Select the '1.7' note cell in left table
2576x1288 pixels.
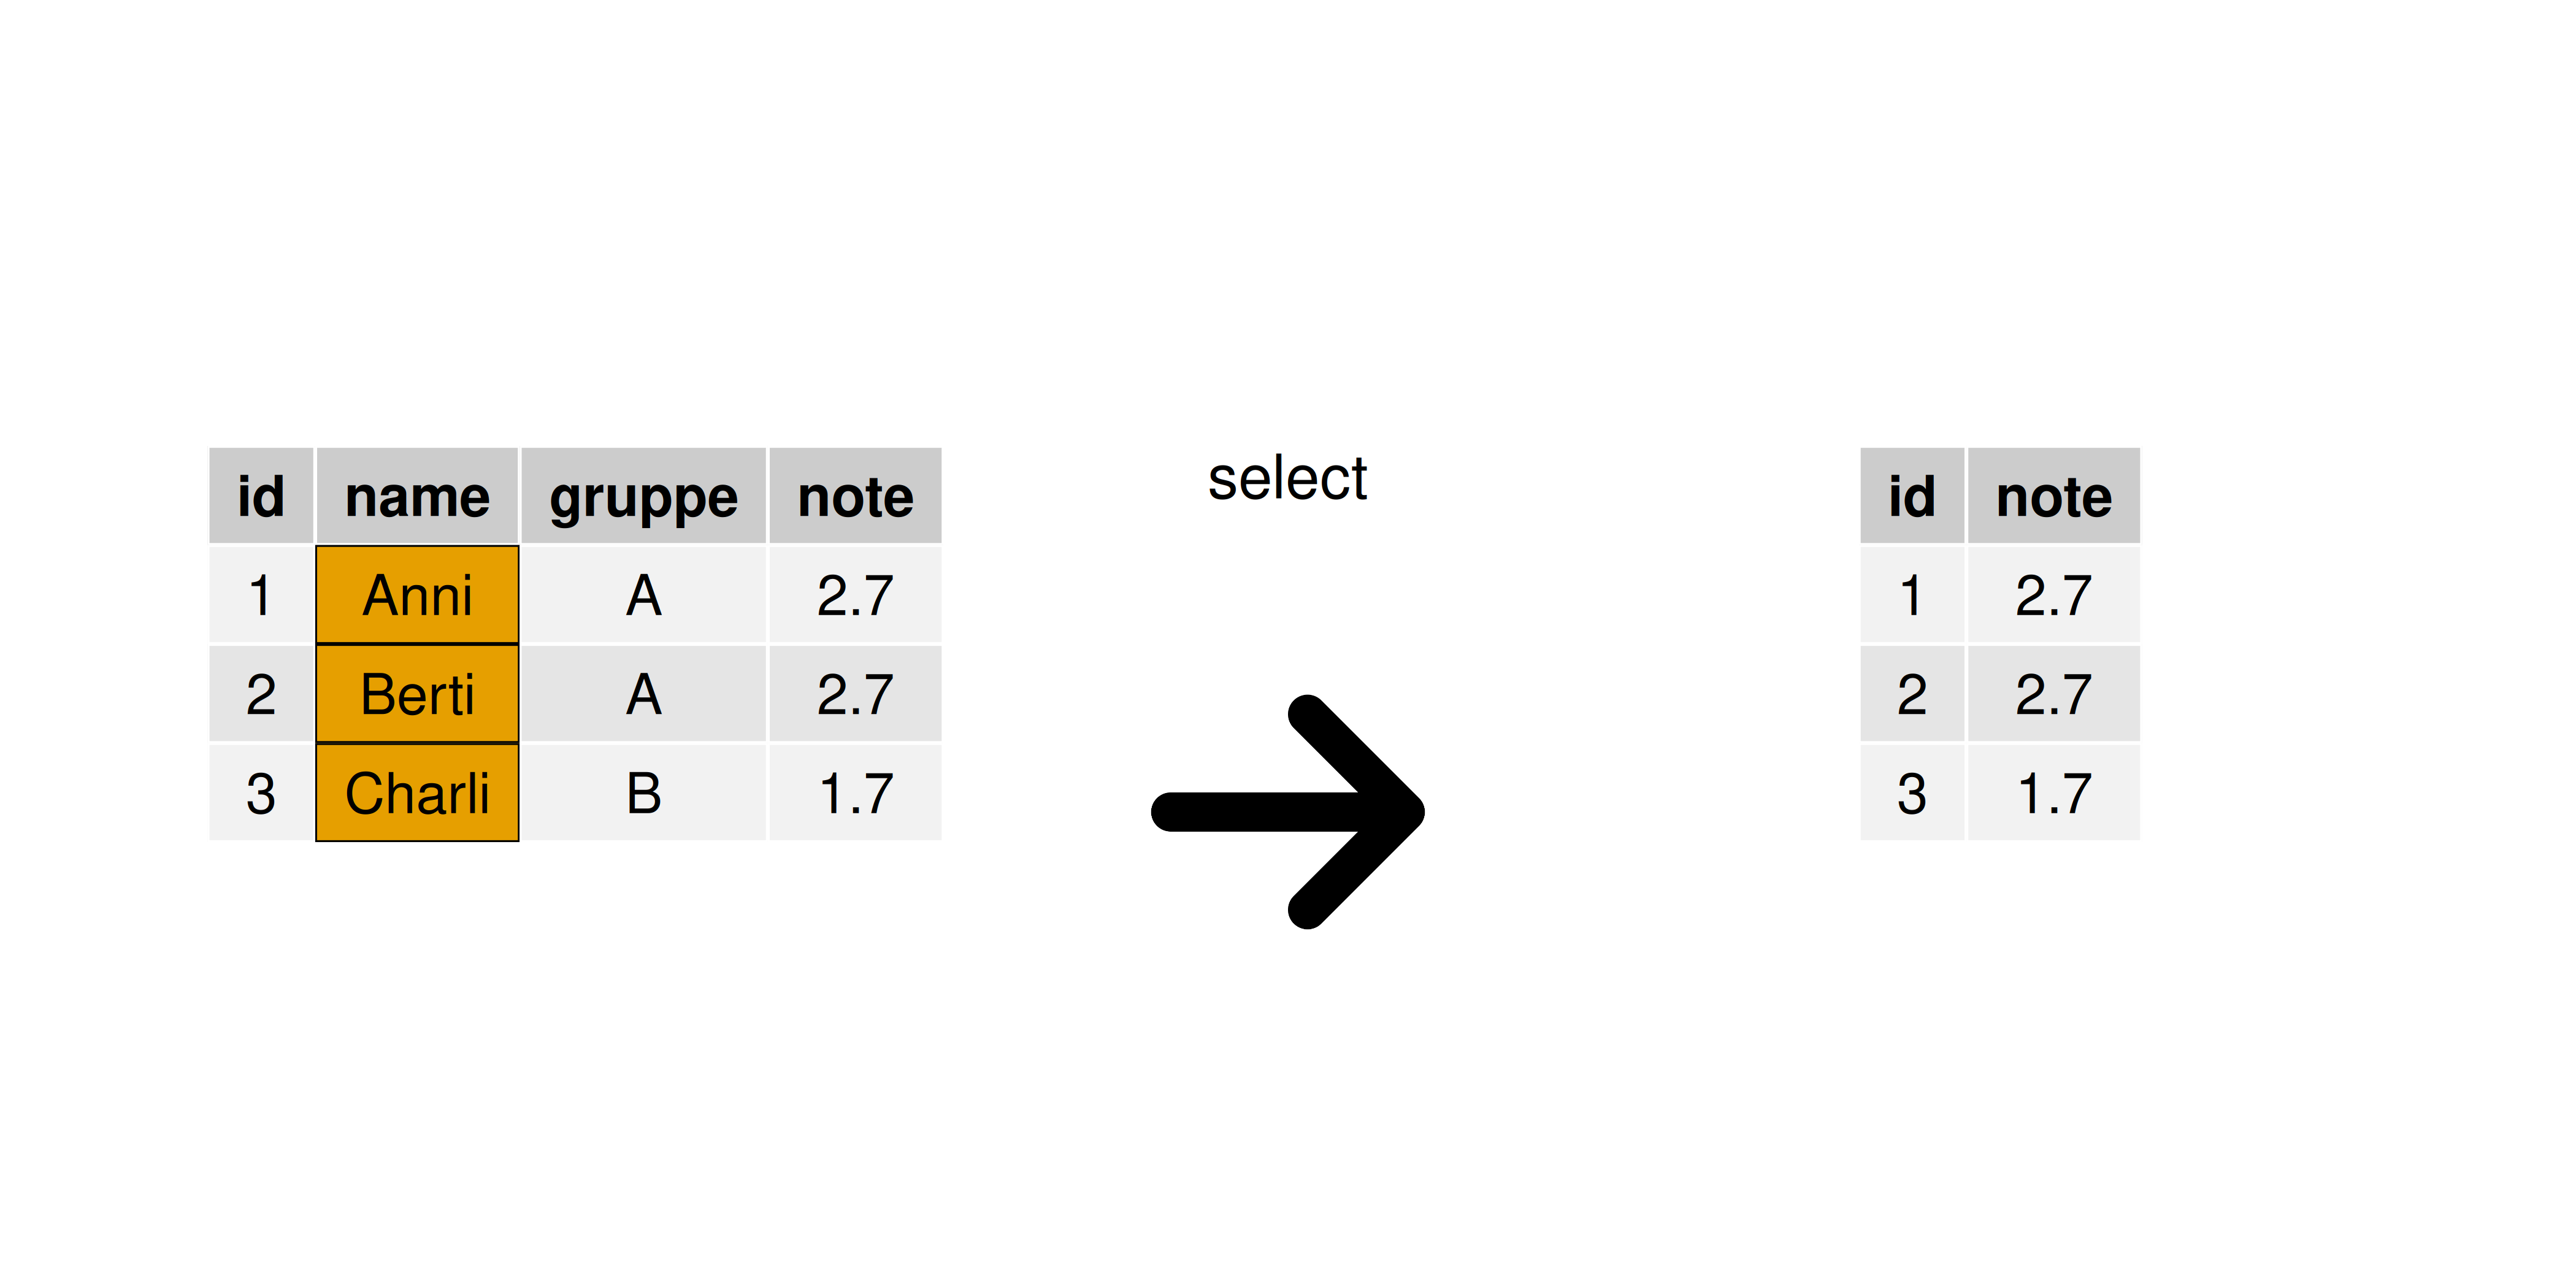(x=855, y=793)
